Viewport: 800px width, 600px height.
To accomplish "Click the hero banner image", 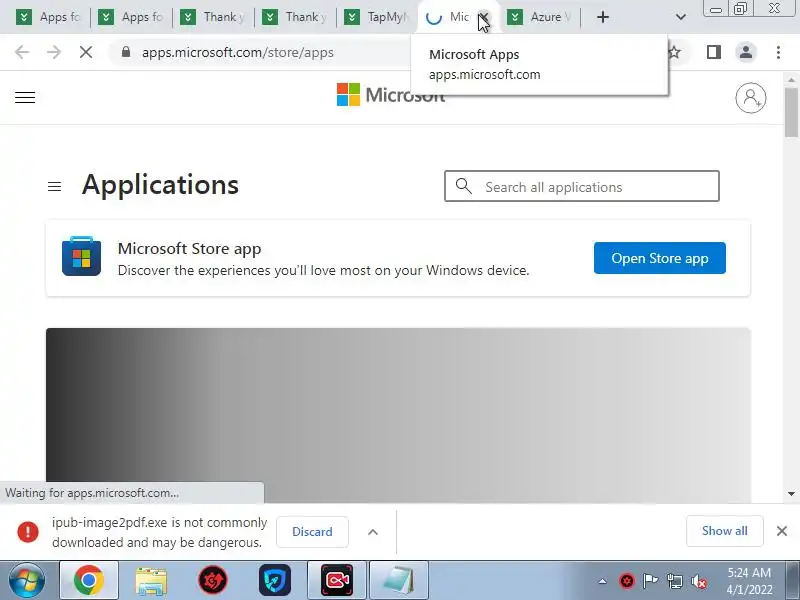I will (x=398, y=415).
